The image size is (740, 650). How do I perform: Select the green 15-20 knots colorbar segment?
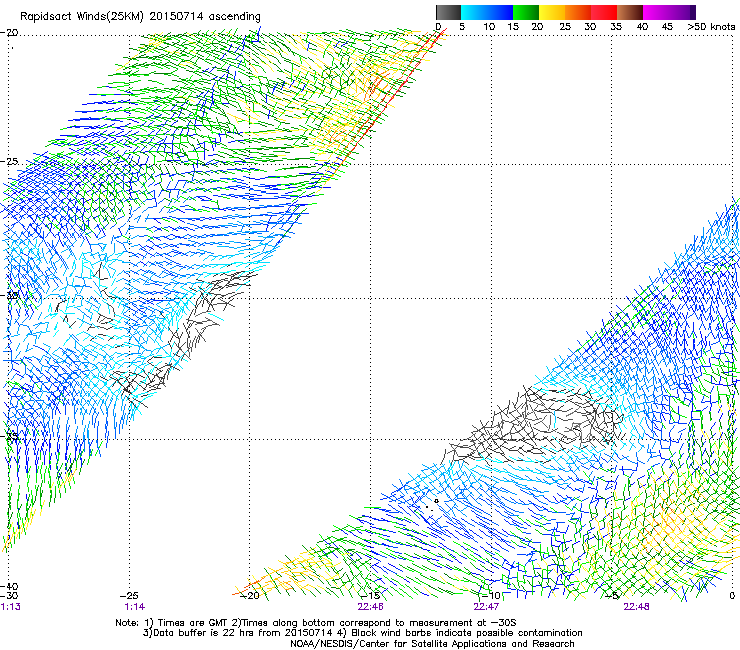coord(526,12)
